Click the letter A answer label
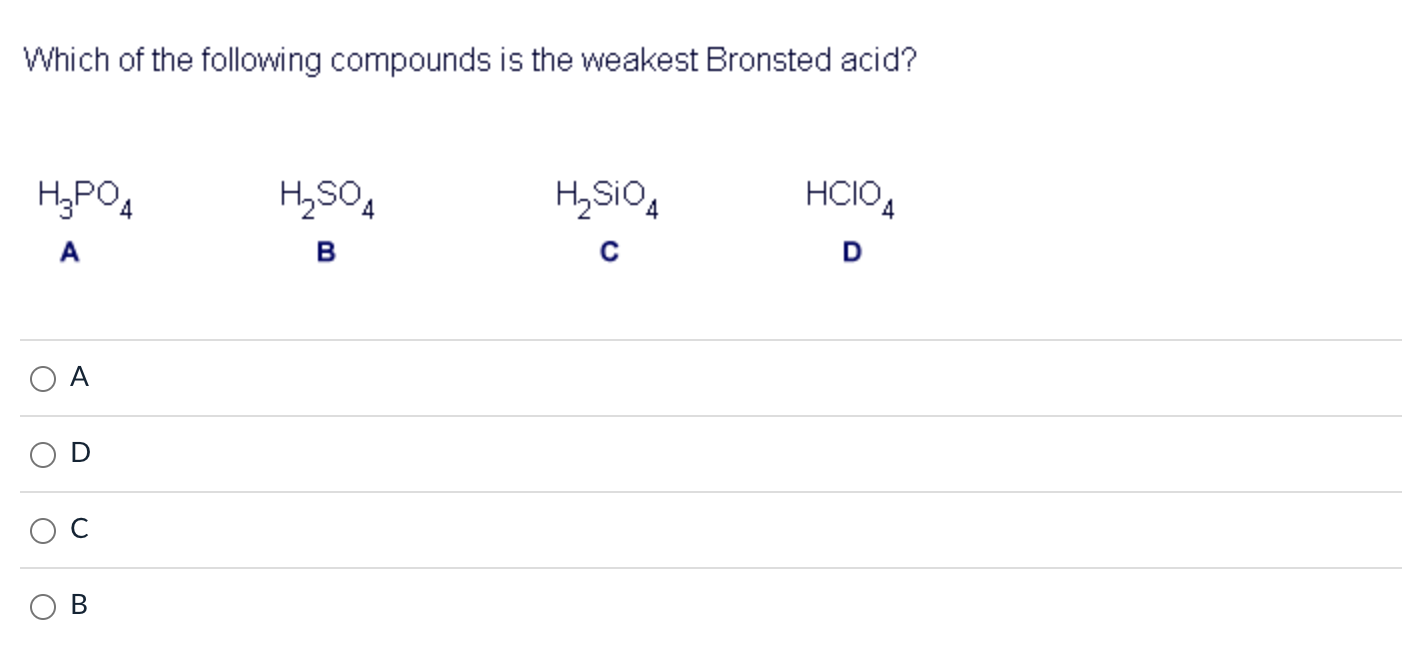1402x662 pixels. pyautogui.click(x=80, y=377)
